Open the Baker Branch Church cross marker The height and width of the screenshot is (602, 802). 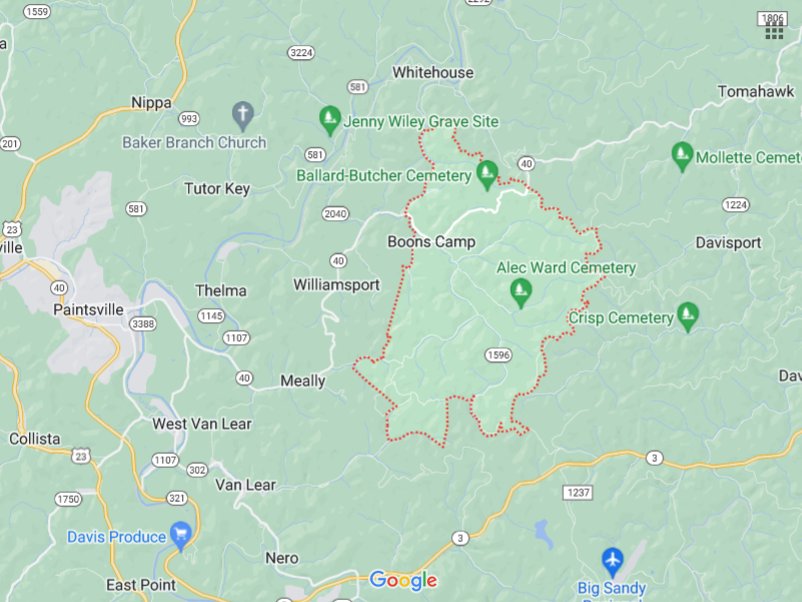(243, 116)
